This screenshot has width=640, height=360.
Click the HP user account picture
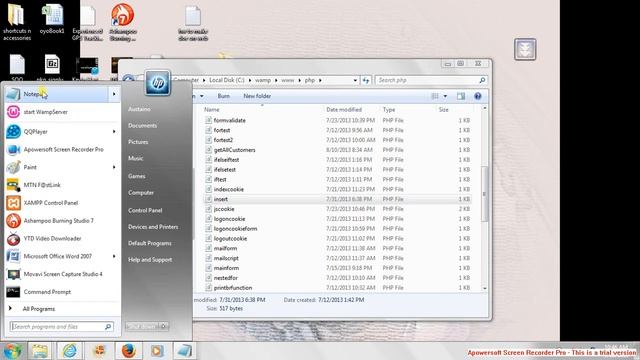158,83
